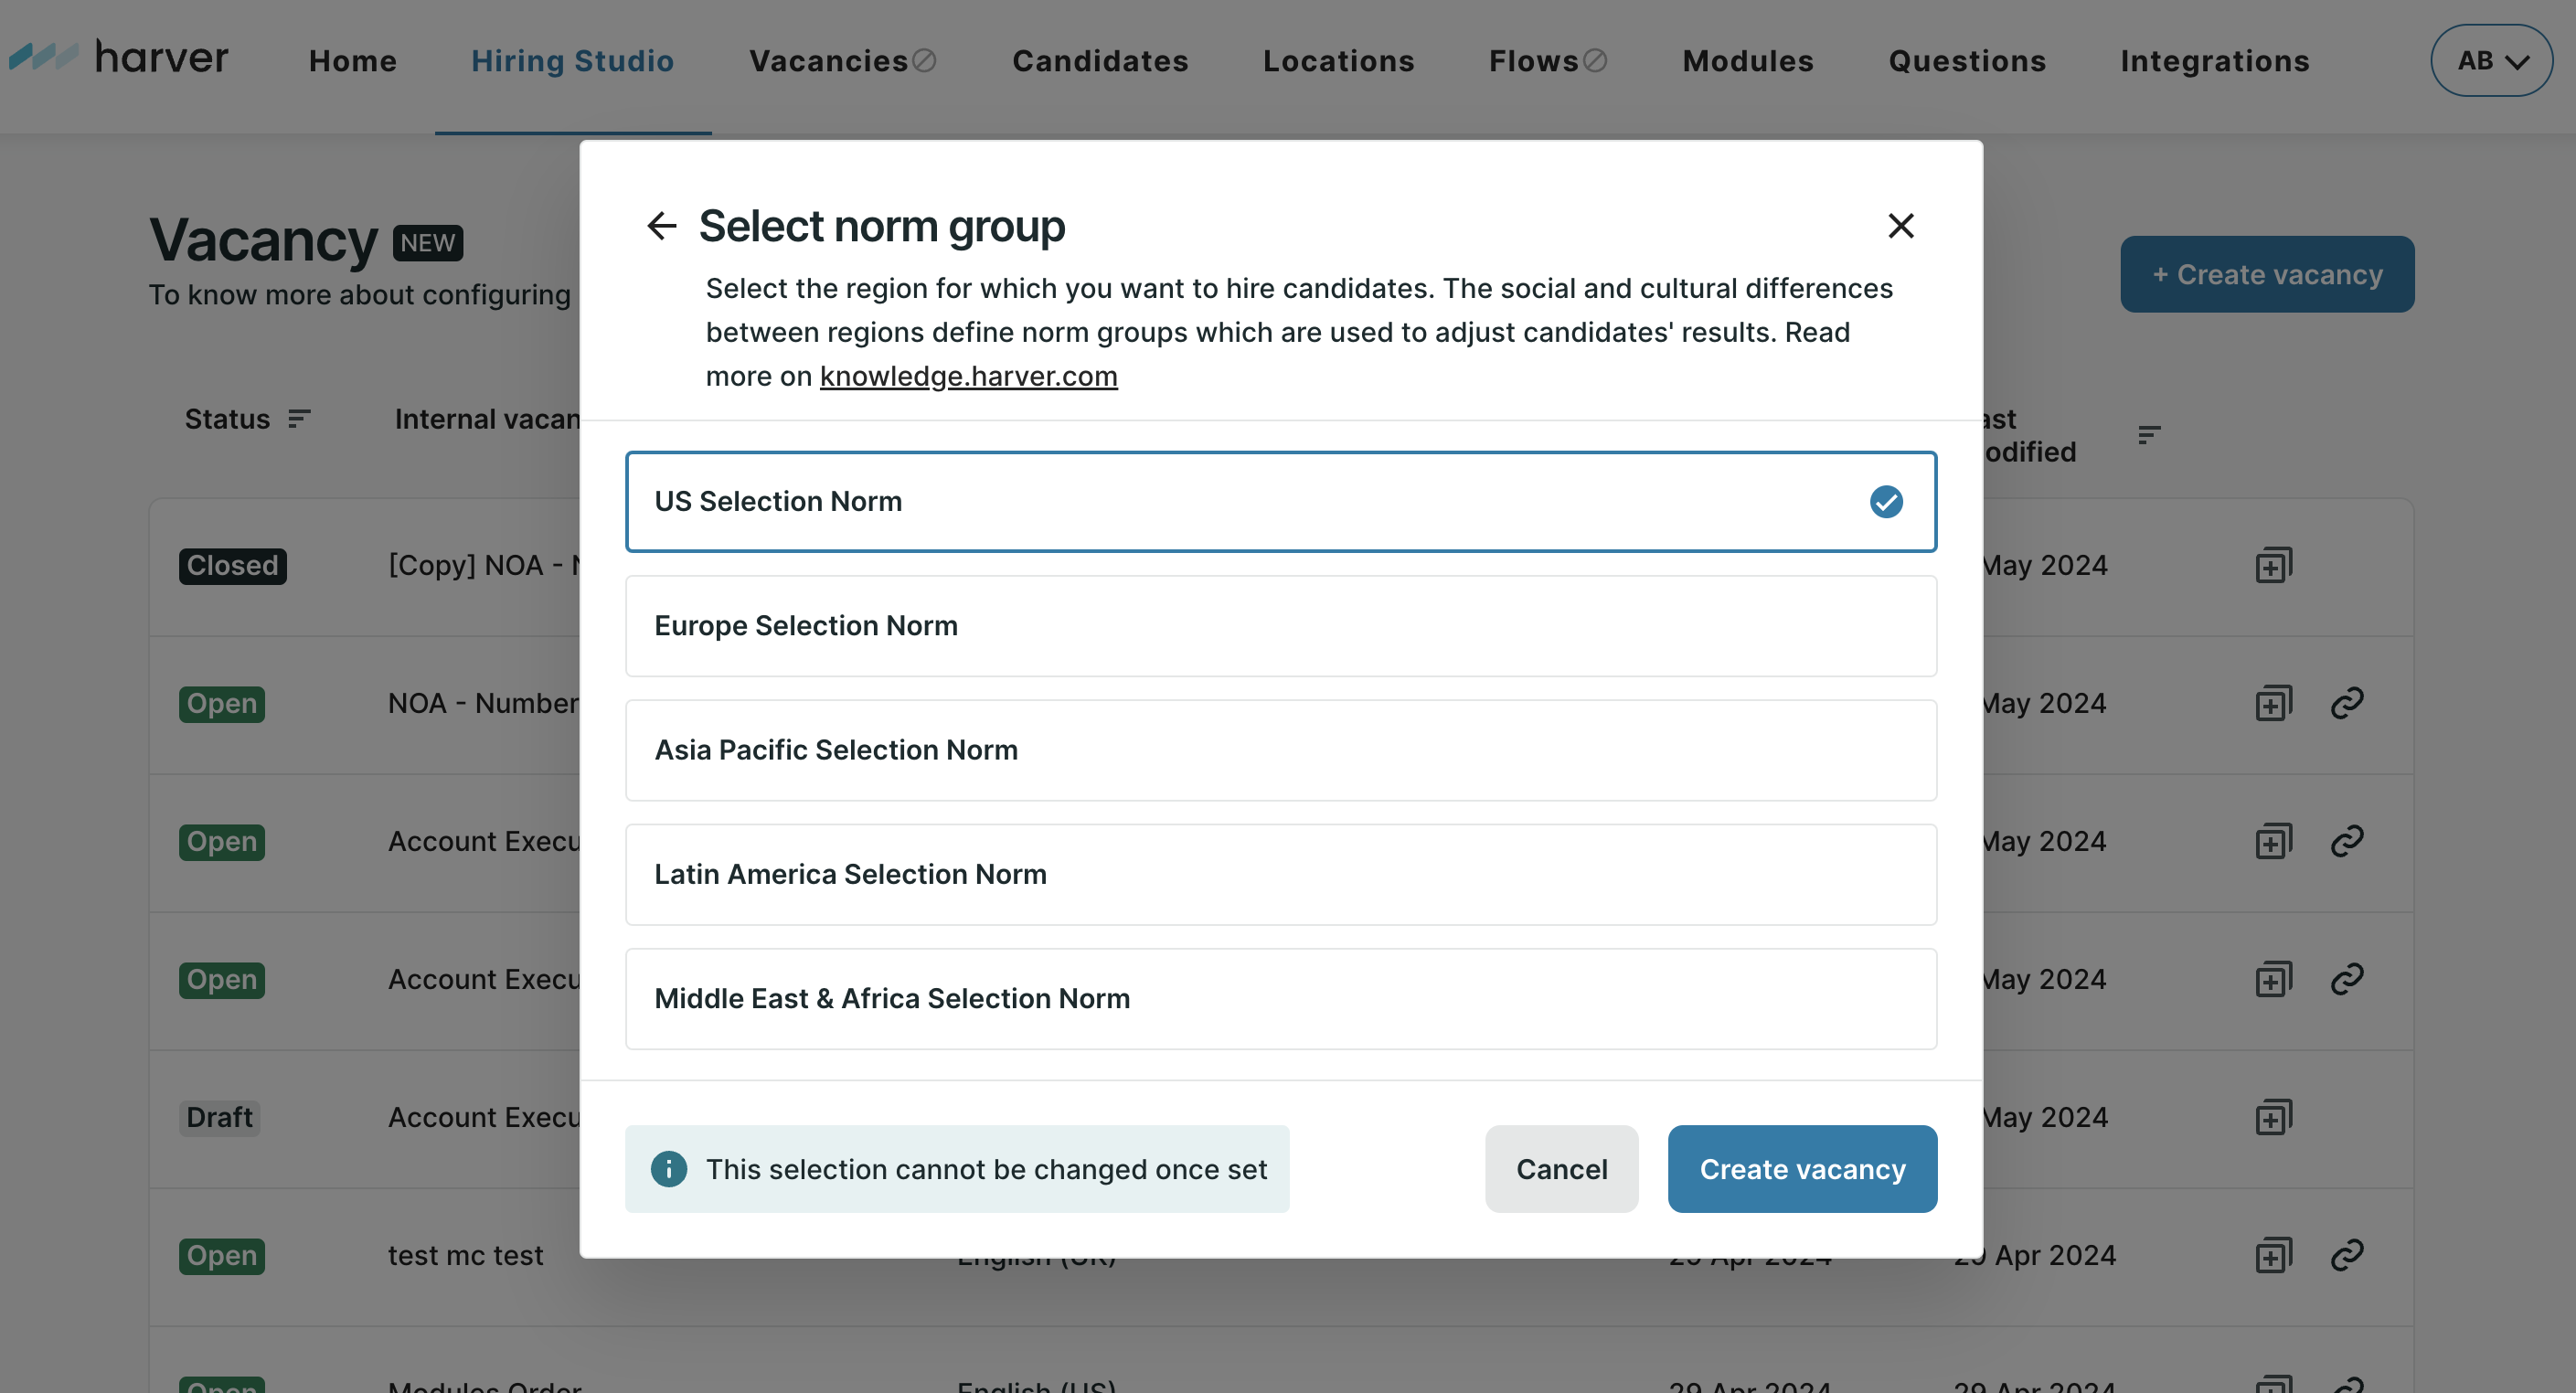Image resolution: width=2576 pixels, height=1393 pixels.
Task: Select US Selection Norm option
Action: tap(1280, 502)
